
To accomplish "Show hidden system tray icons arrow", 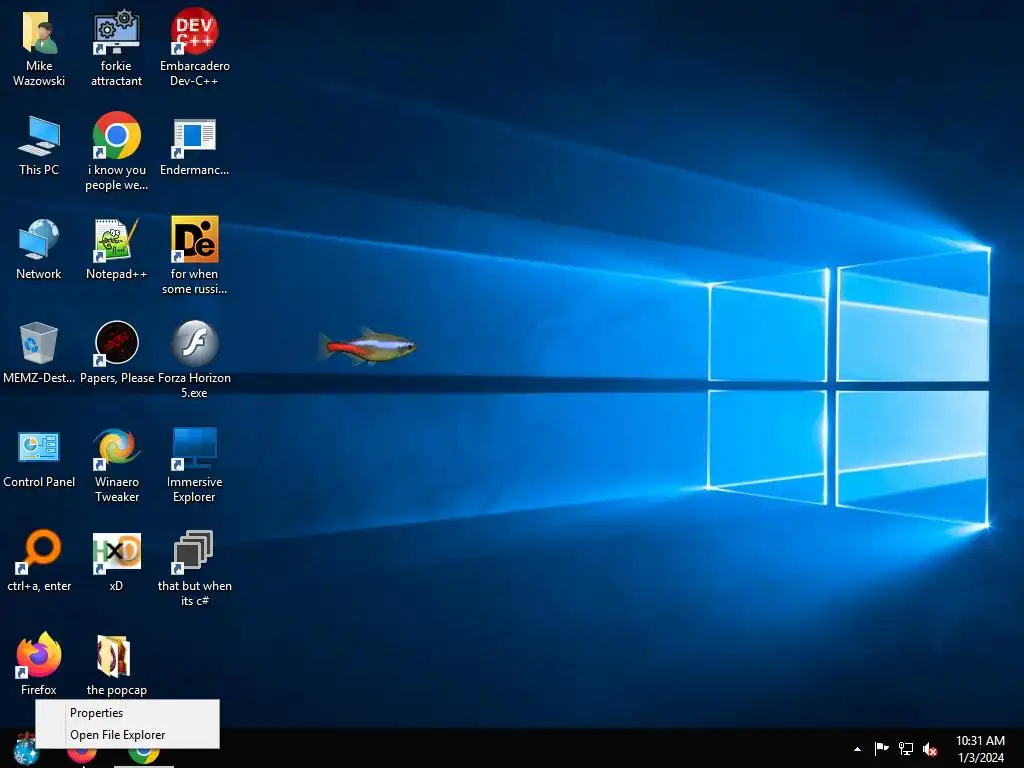I will click(x=857, y=749).
